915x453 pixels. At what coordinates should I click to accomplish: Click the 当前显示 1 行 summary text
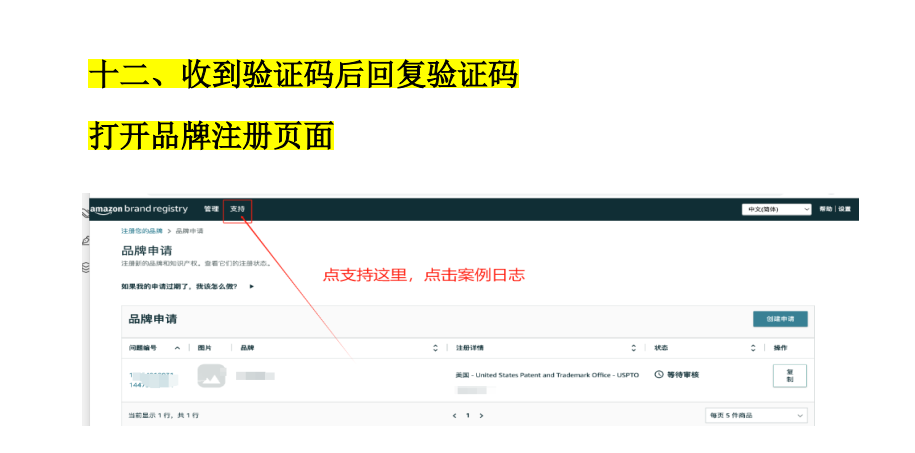point(163,416)
